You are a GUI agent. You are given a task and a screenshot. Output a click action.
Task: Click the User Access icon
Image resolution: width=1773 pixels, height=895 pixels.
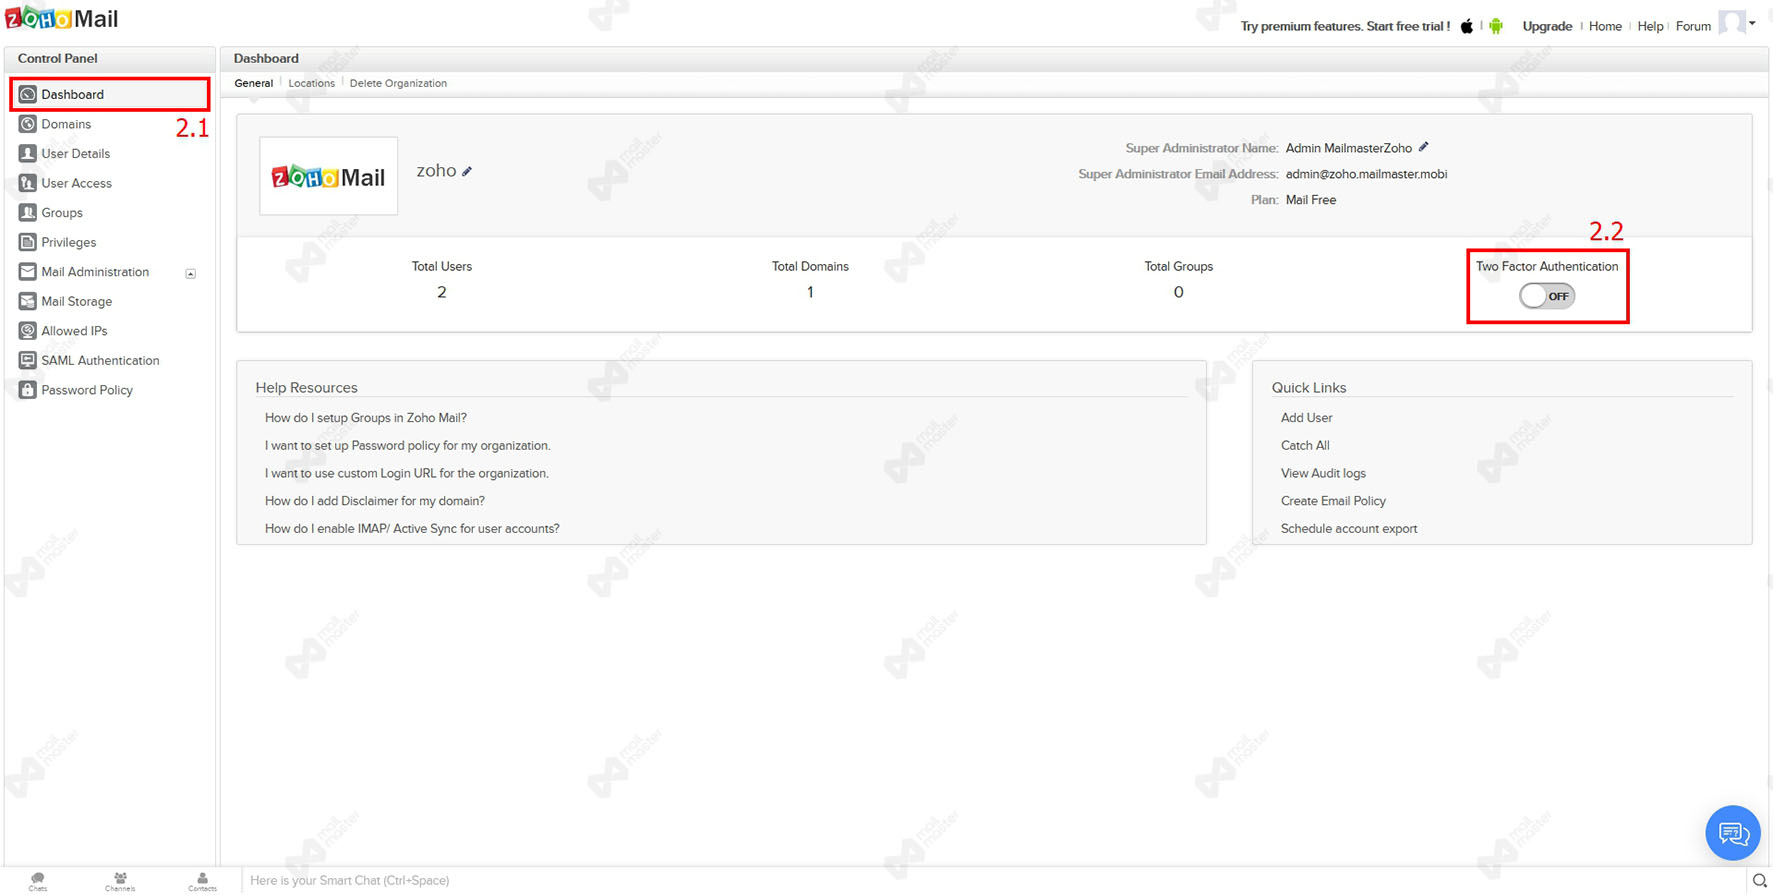(28, 183)
